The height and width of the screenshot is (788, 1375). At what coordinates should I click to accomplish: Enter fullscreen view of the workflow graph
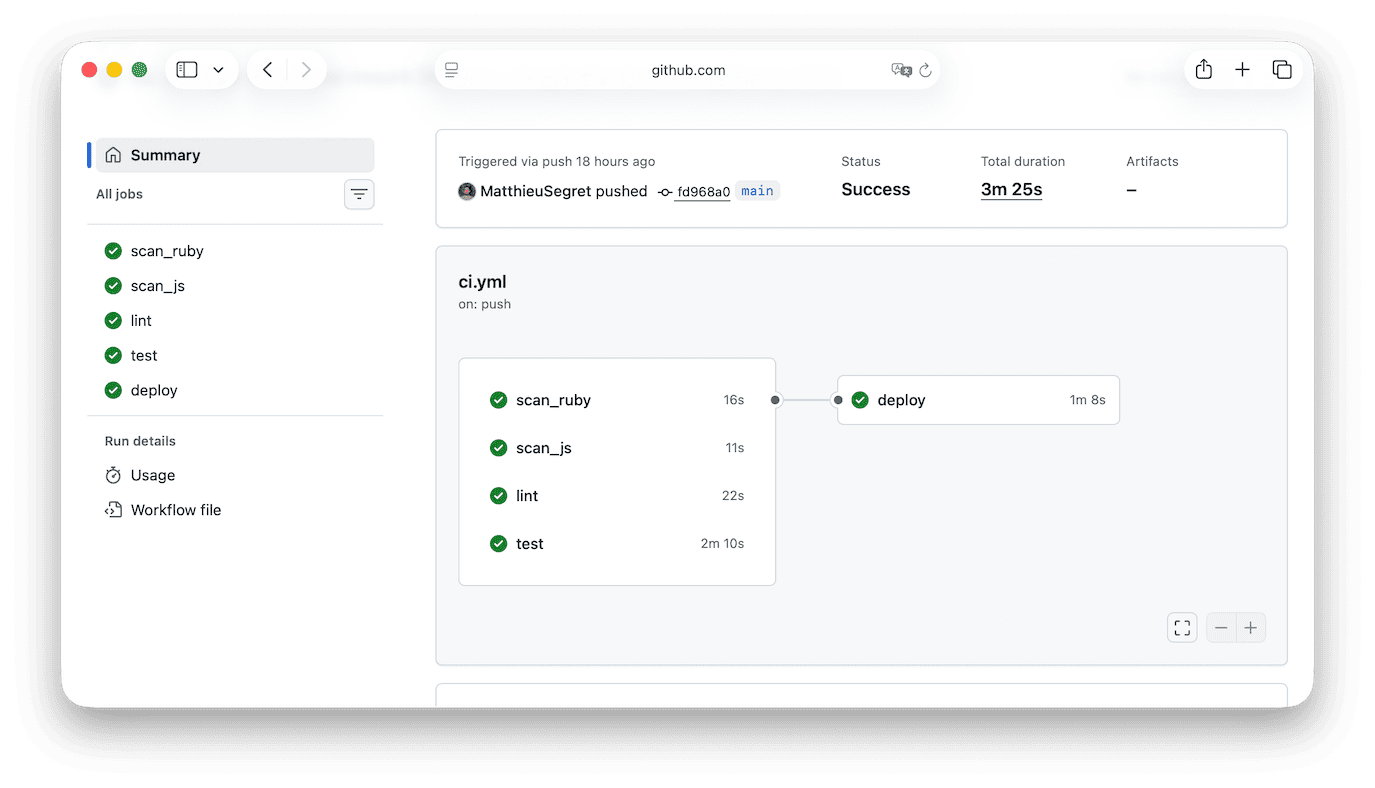[1181, 627]
